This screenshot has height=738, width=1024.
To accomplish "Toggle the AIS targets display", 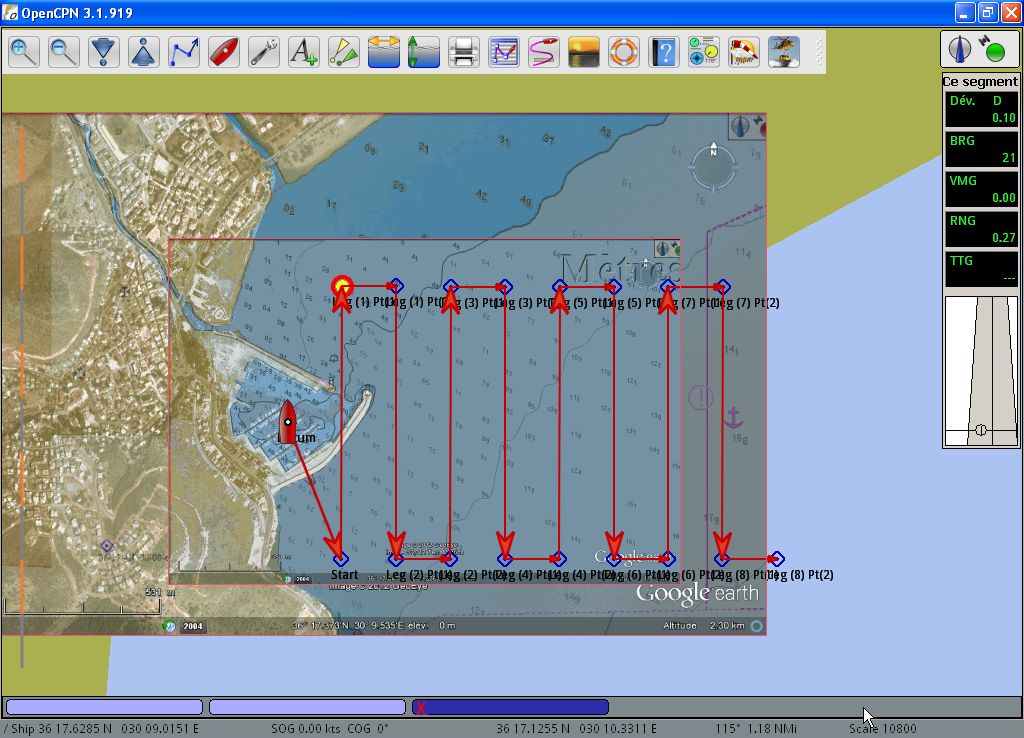I will coord(344,51).
